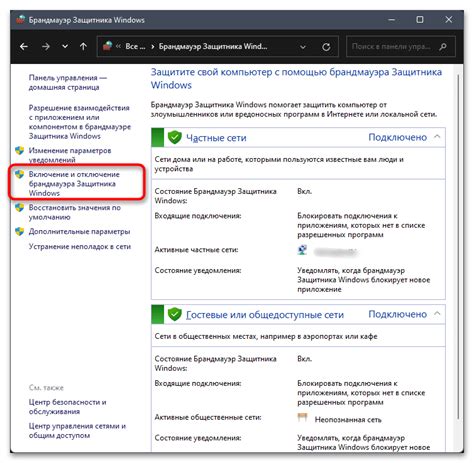Click the vertical scrollbar of main pane
474x463 pixels.
458,247
